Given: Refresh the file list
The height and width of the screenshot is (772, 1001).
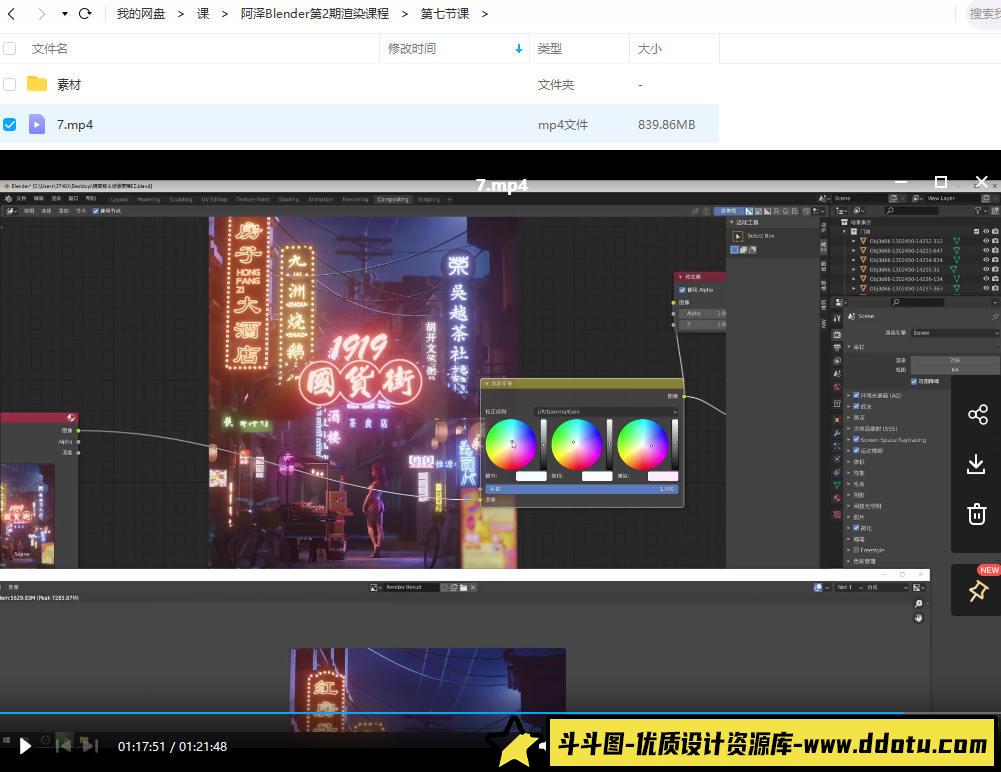Looking at the screenshot, I should (85, 13).
